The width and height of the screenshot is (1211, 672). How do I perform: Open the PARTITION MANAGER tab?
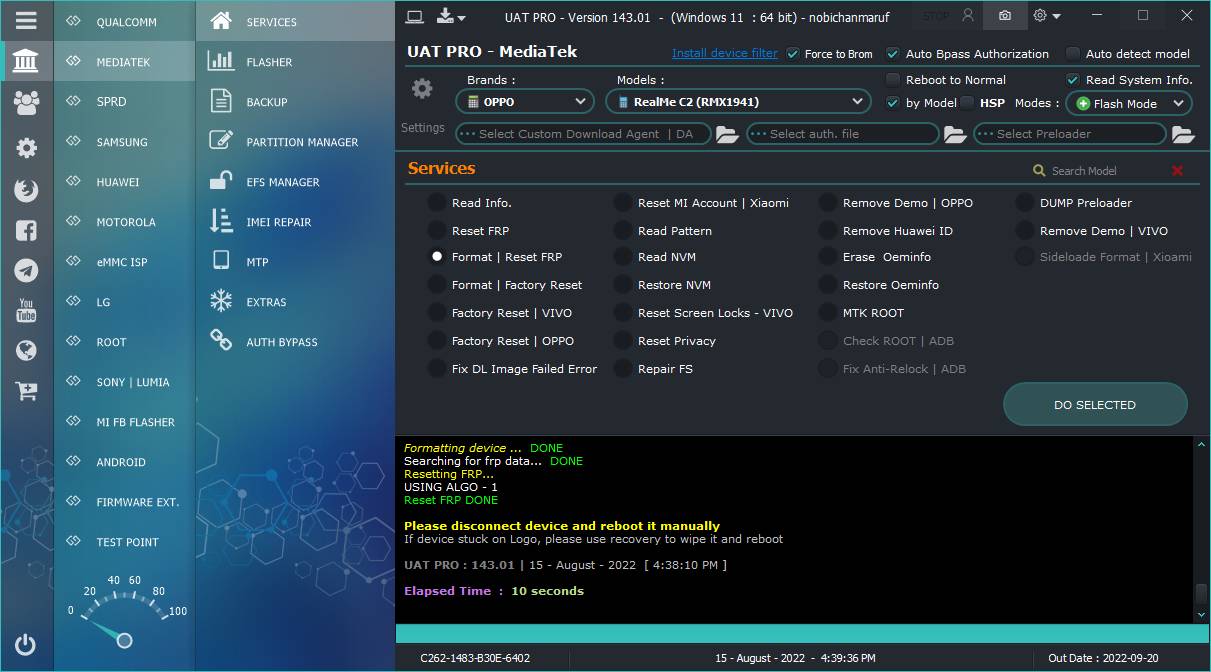click(295, 142)
